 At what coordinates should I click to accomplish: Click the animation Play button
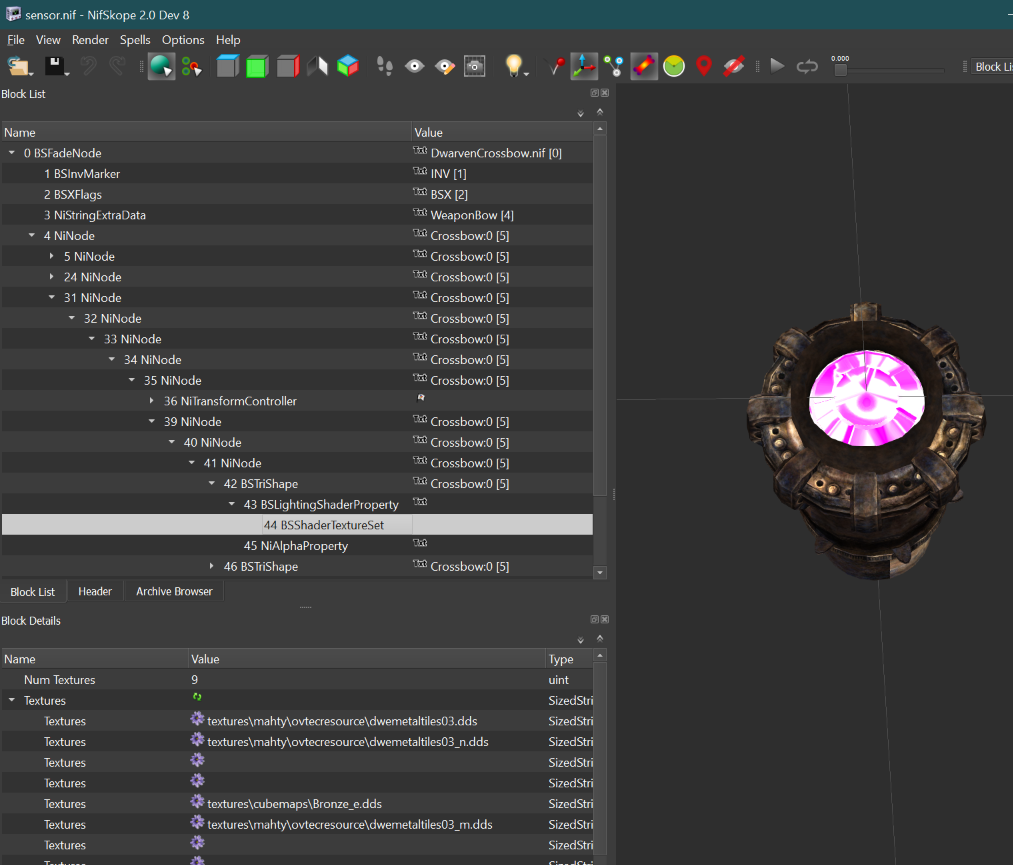tap(777, 67)
